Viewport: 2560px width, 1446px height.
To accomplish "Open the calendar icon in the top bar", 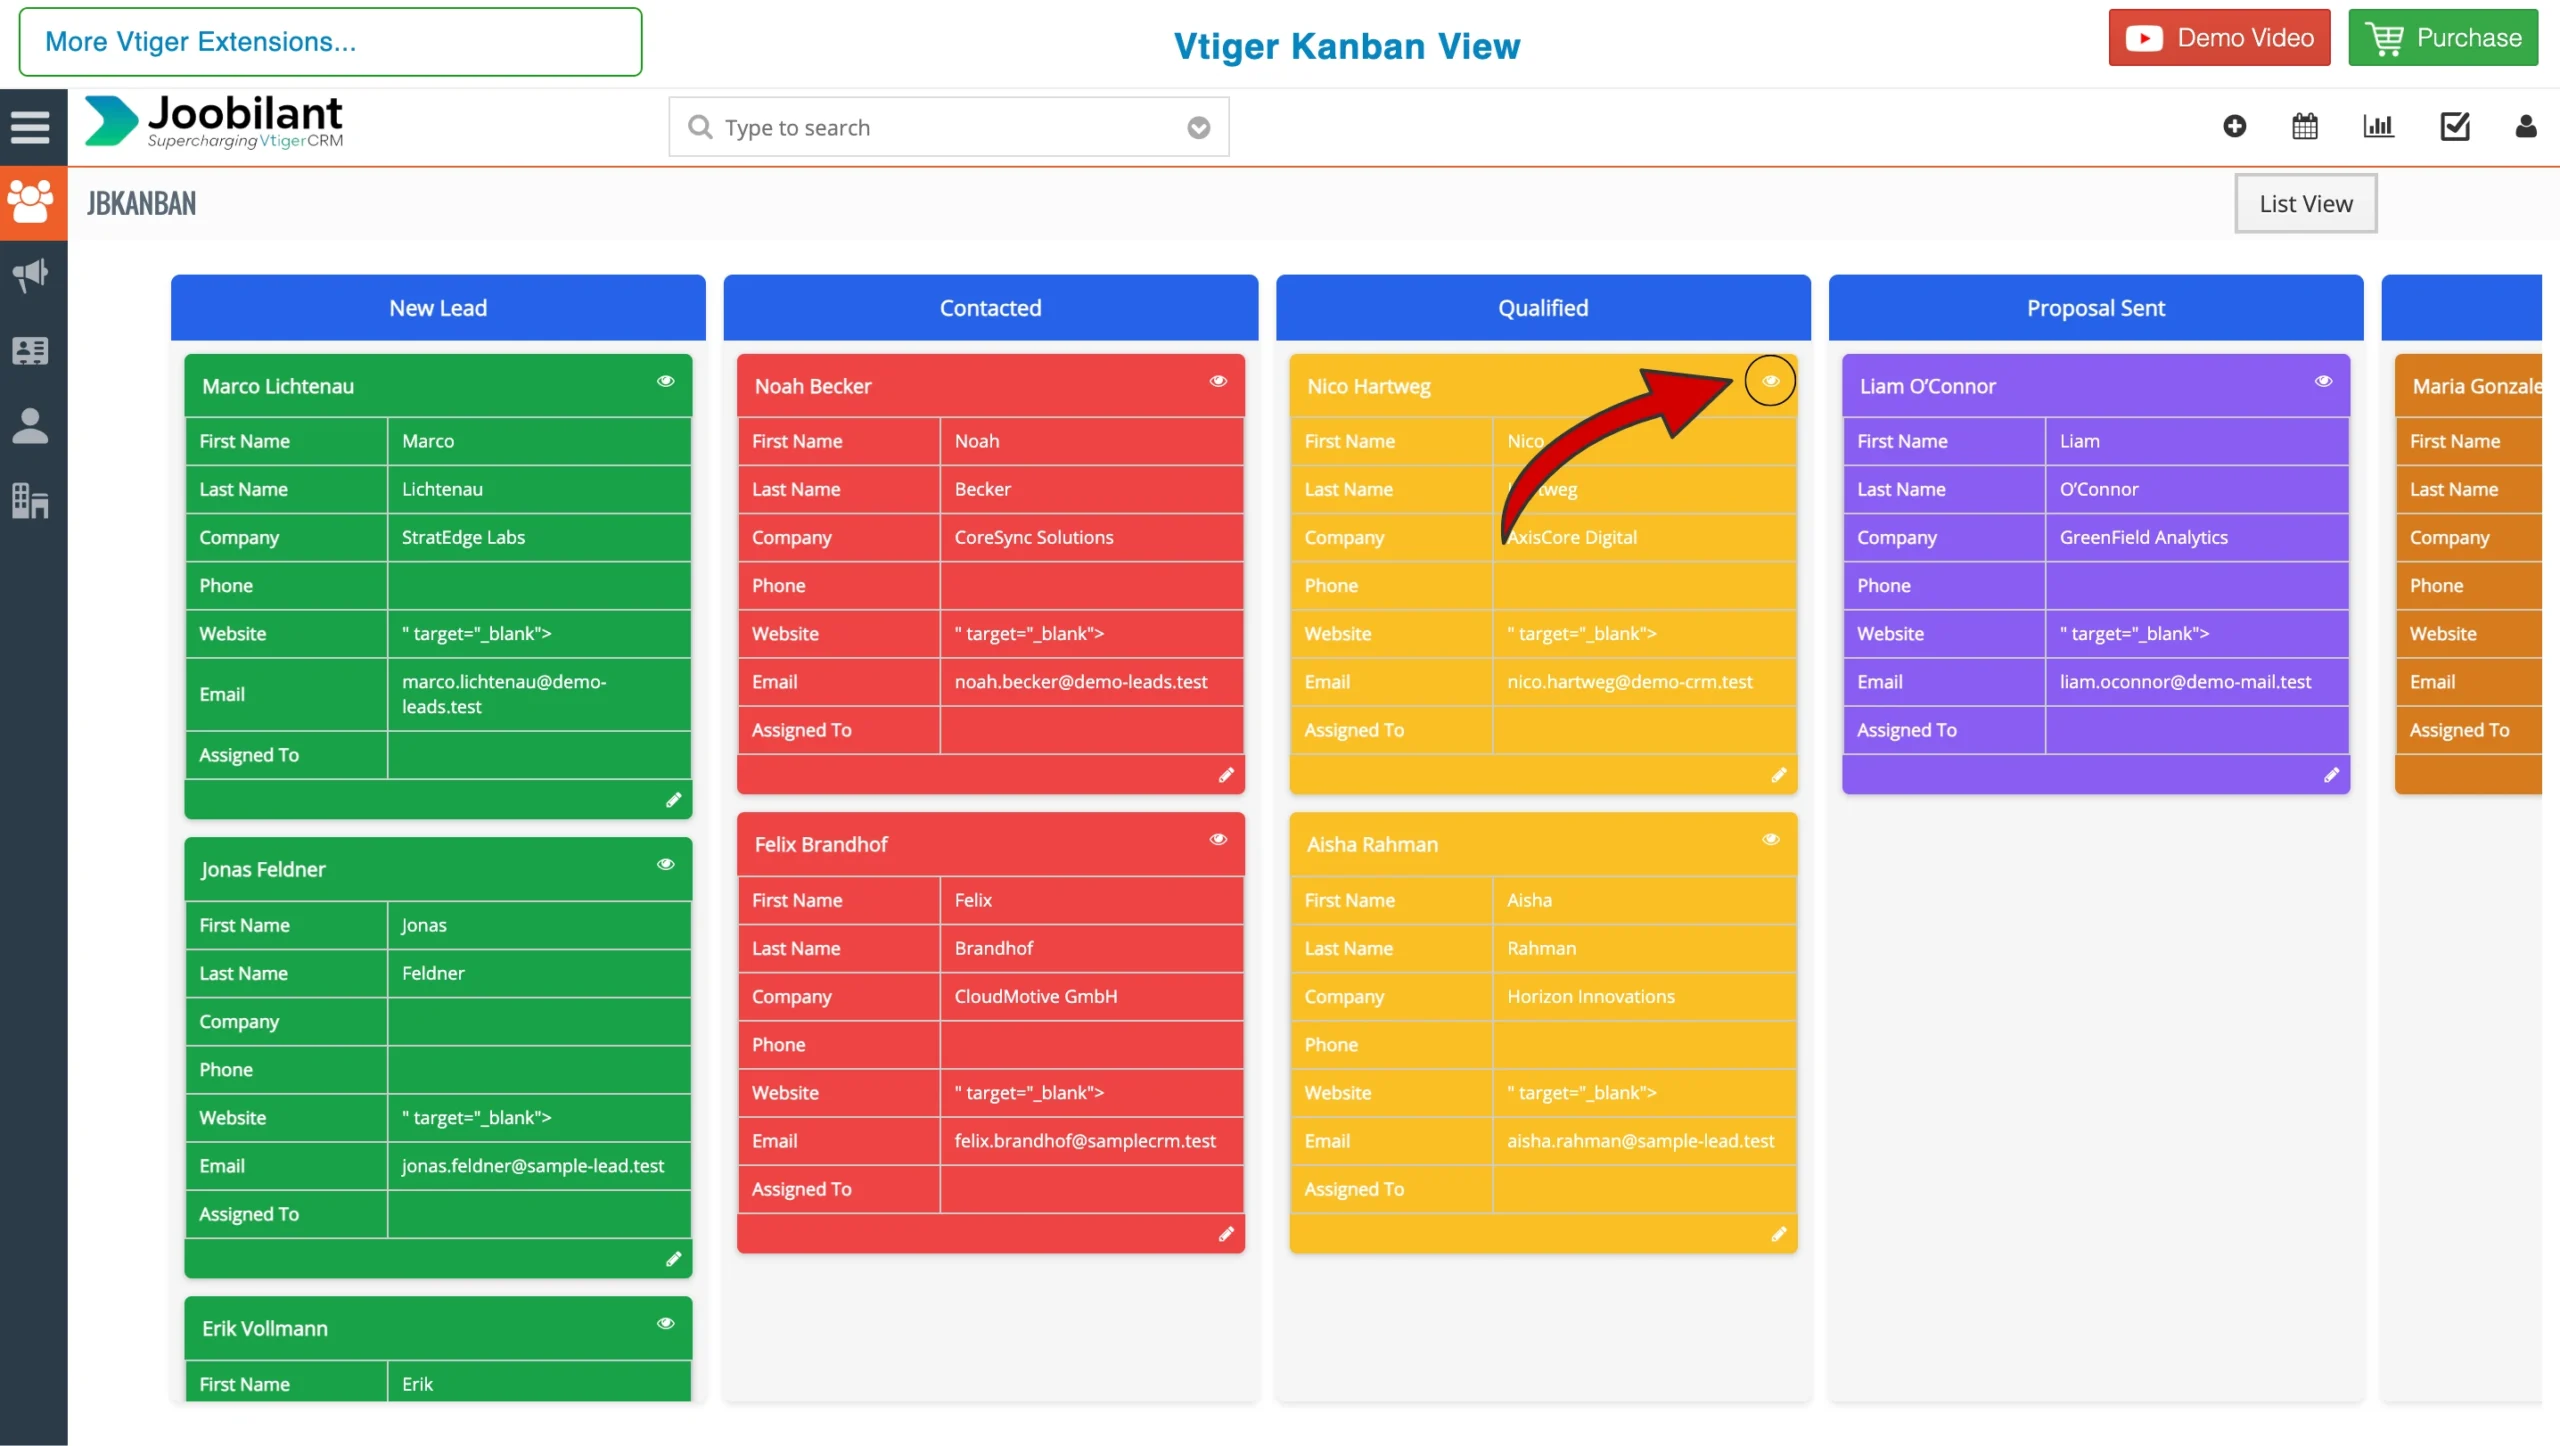I will click(x=2305, y=126).
